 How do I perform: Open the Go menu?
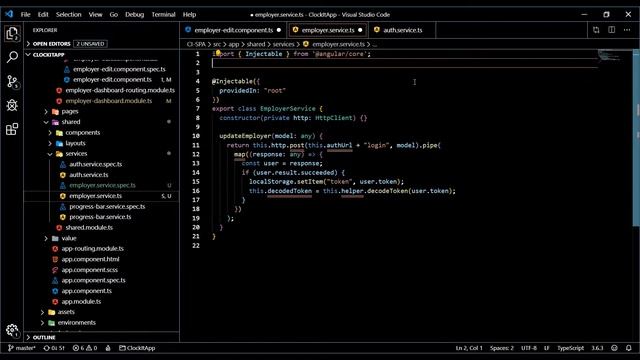click(113, 14)
